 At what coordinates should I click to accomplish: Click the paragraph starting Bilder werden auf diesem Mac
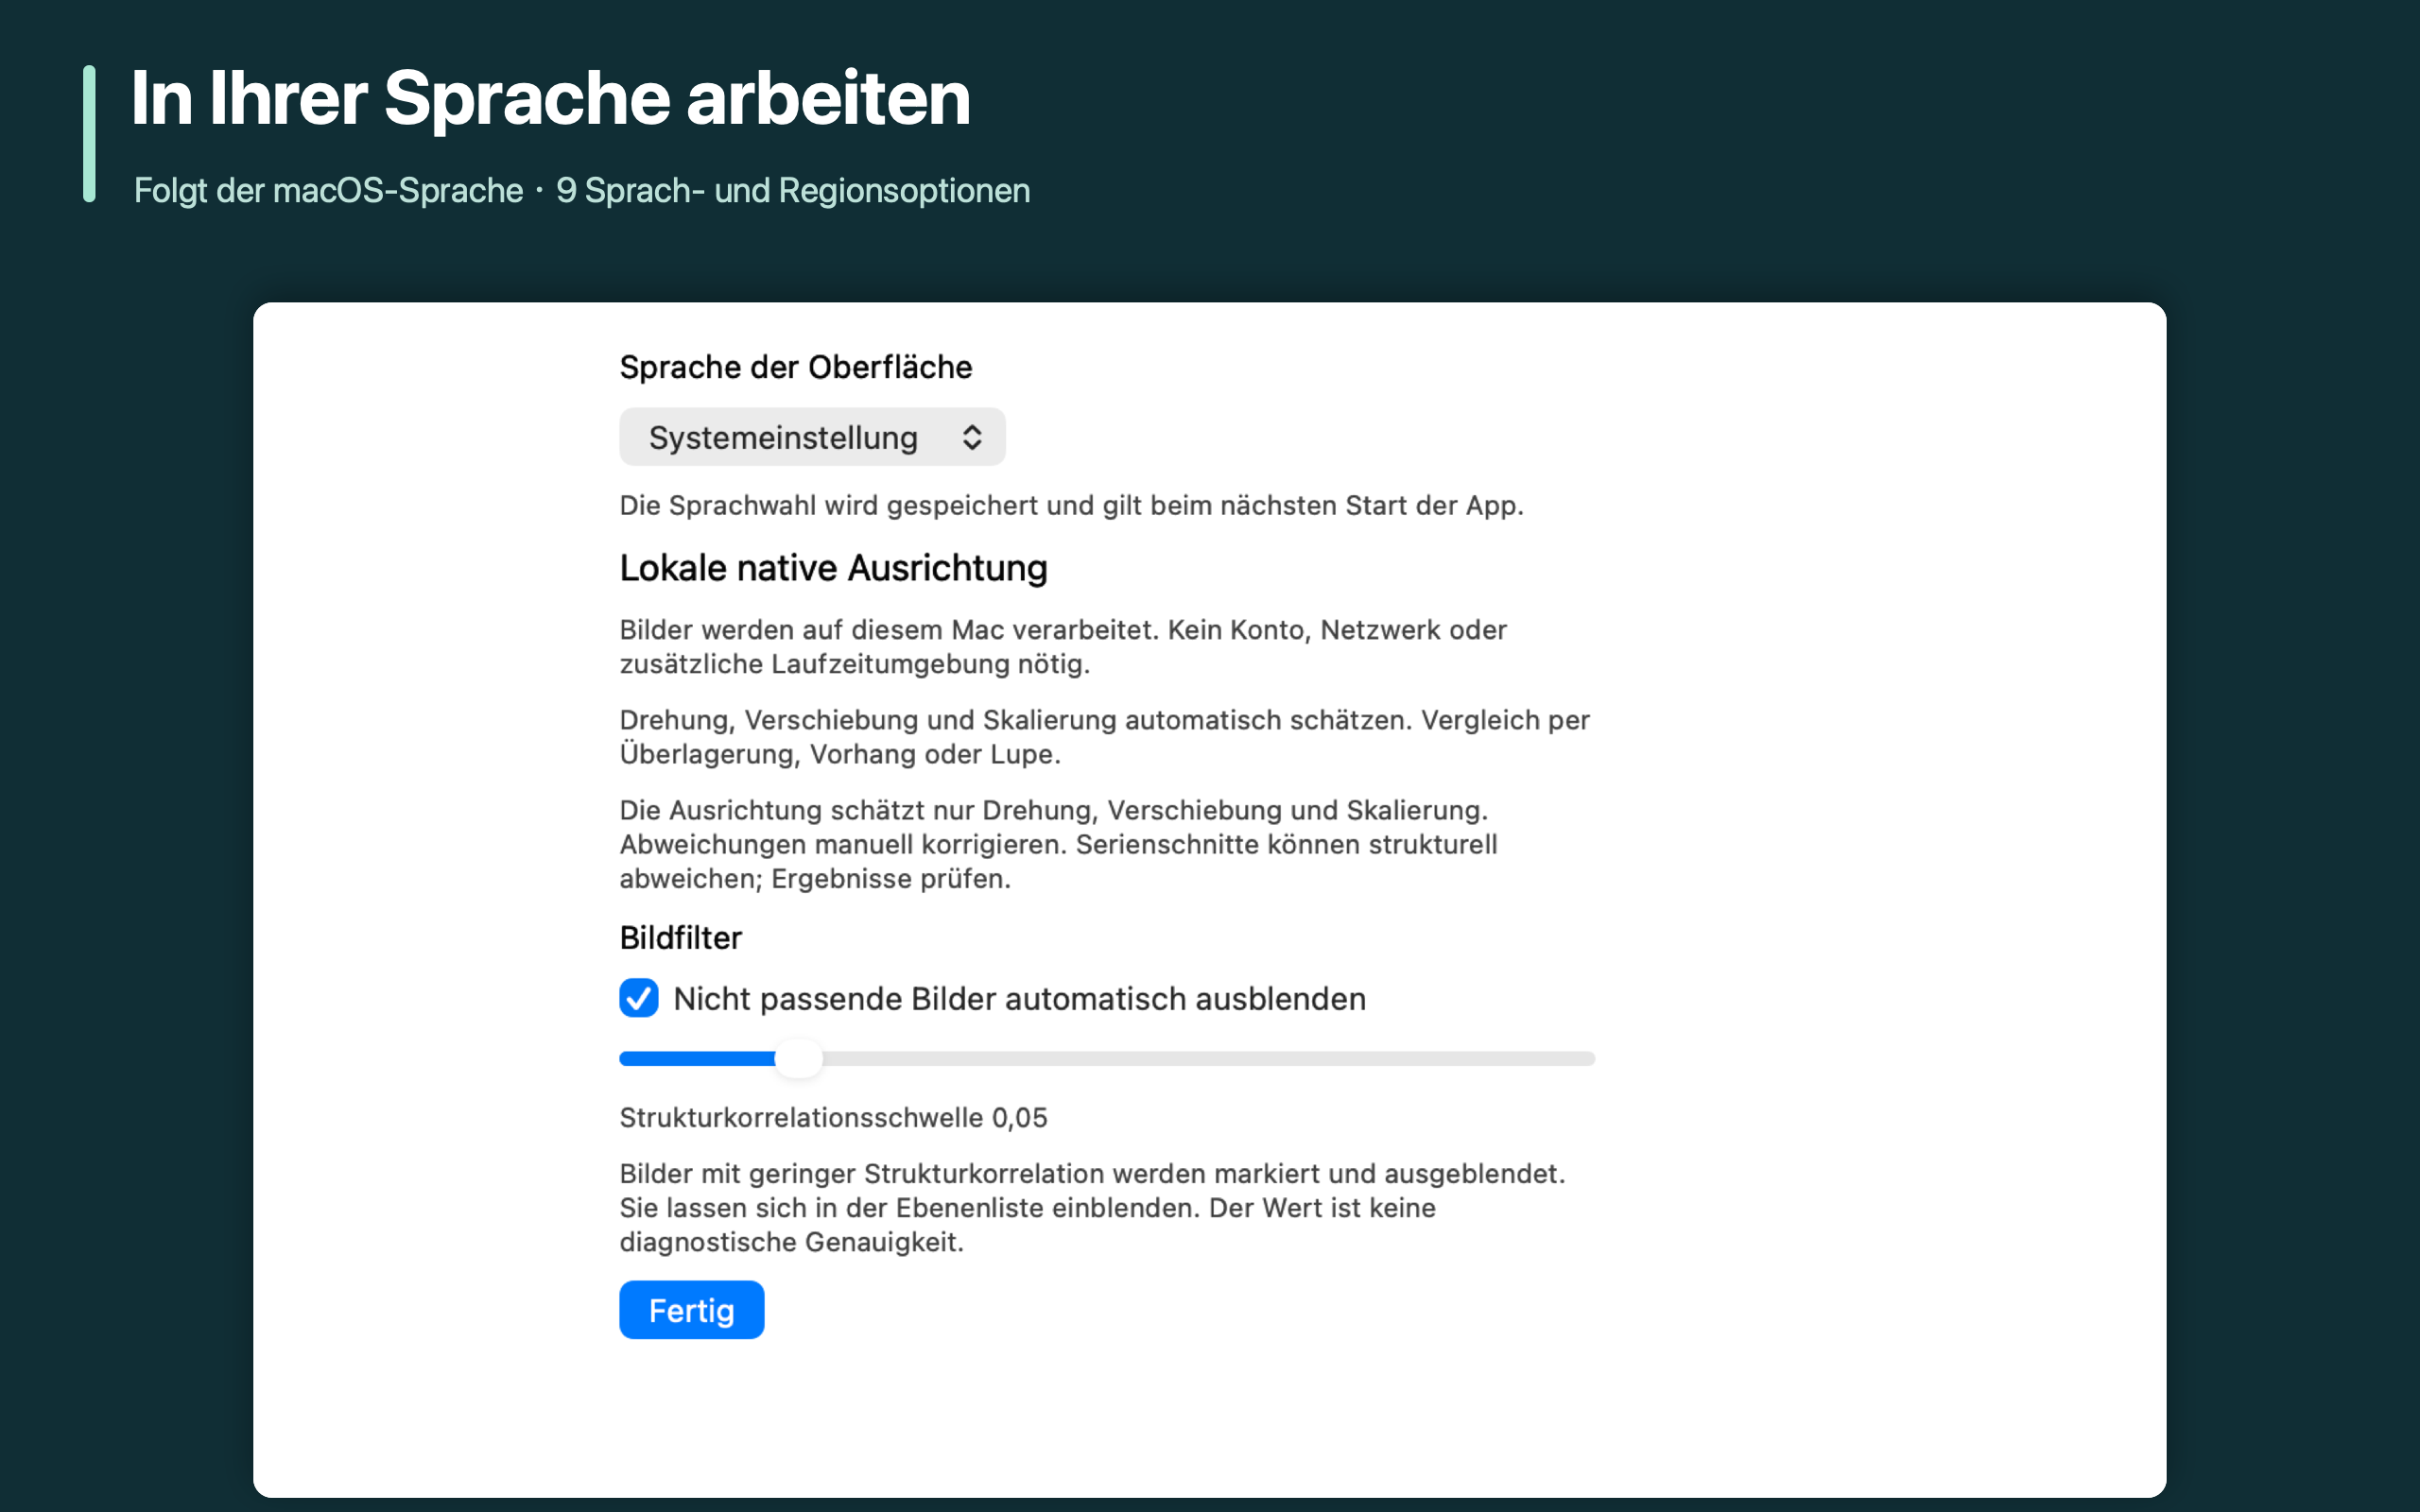click(1064, 647)
